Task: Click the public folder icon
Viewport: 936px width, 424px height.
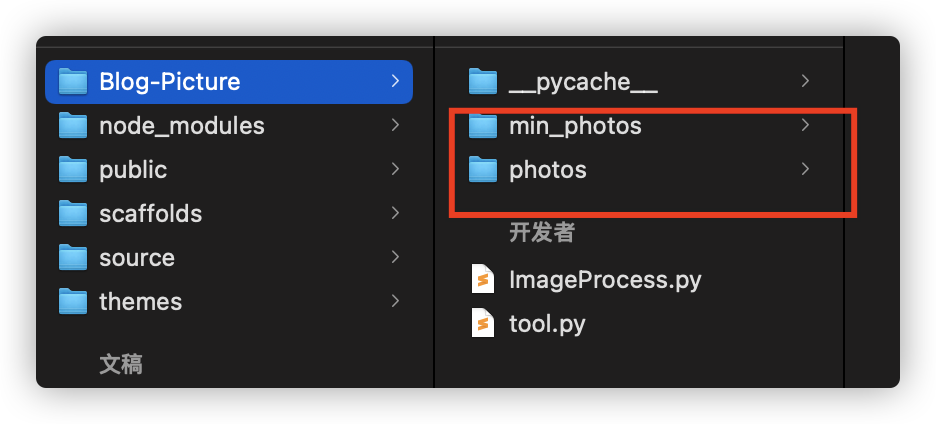Action: (x=73, y=170)
